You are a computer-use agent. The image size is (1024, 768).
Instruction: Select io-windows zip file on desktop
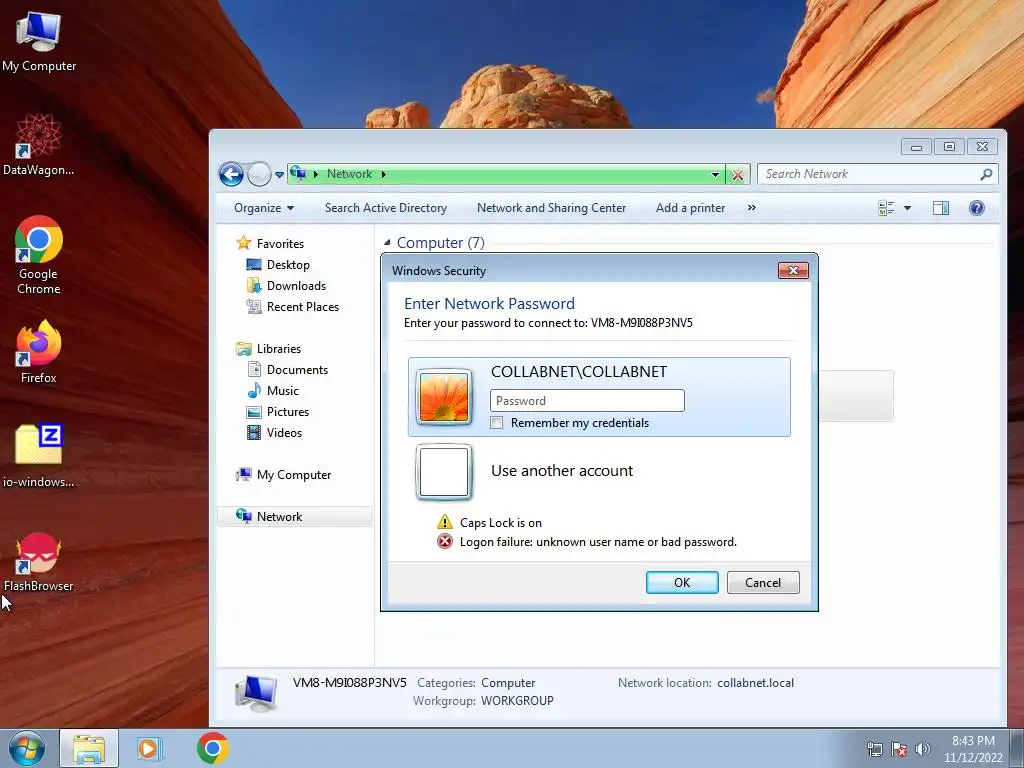pyautogui.click(x=39, y=456)
